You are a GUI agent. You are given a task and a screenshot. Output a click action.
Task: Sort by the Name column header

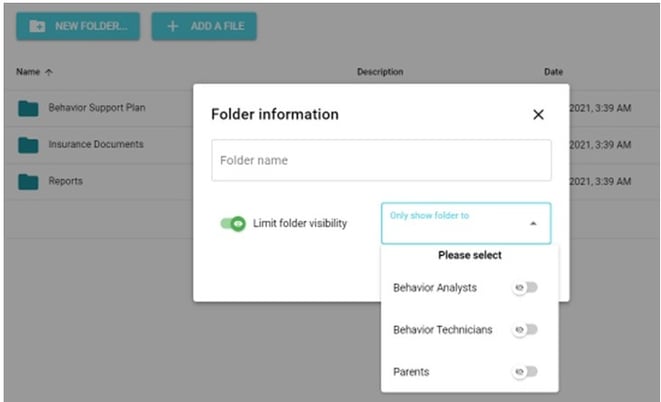pyautogui.click(x=28, y=72)
